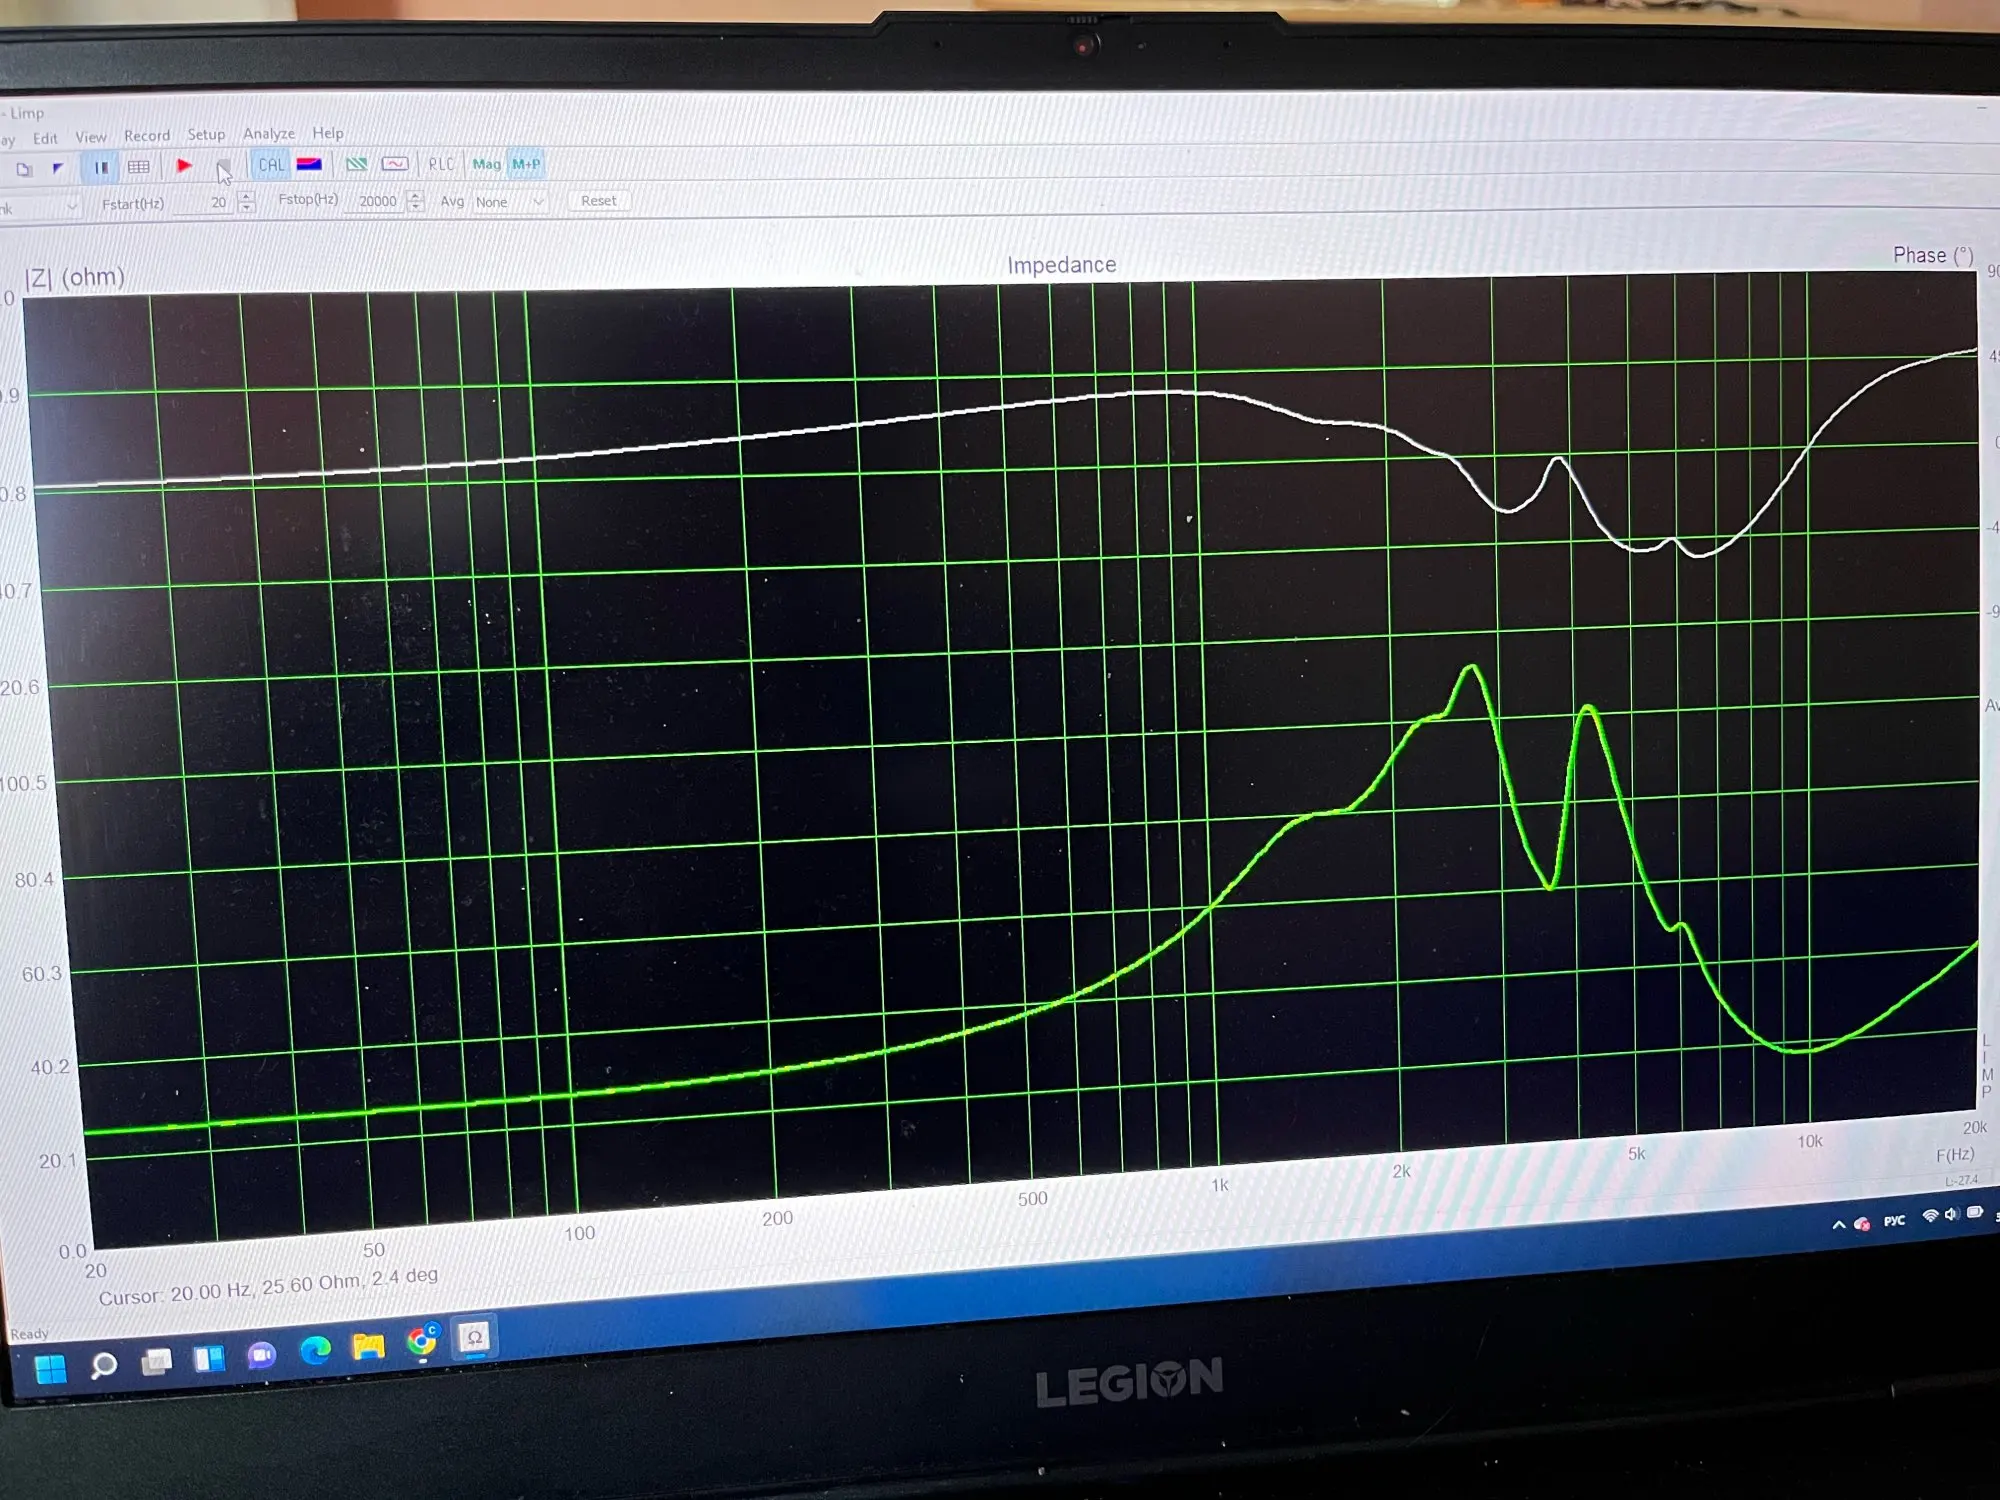2000x1500 pixels.
Task: Expand the Avg None dropdown
Action: tap(538, 201)
